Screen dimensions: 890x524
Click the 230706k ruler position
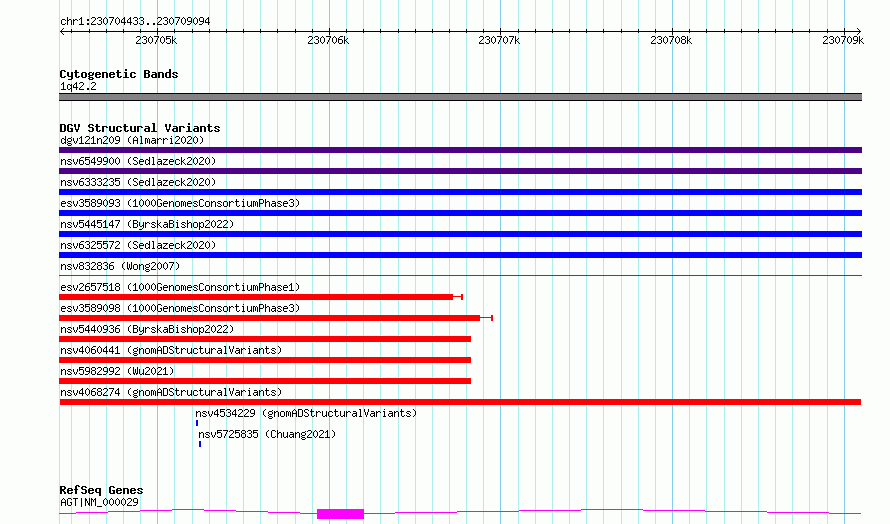[328, 40]
